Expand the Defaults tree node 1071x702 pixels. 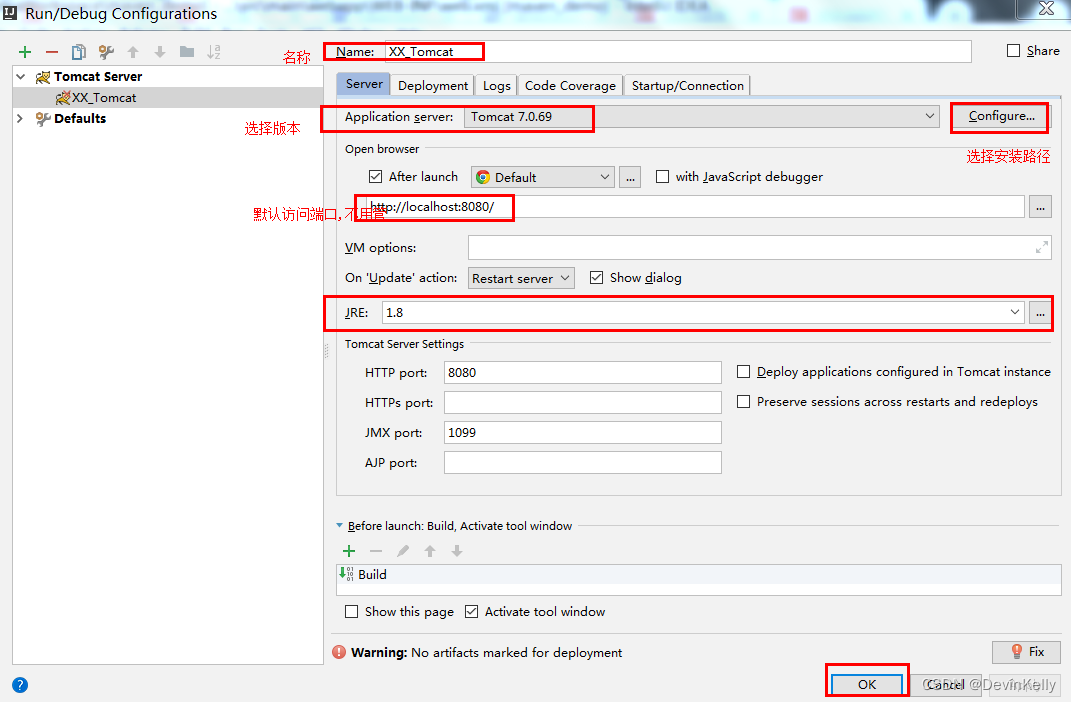pyautogui.click(x=20, y=118)
